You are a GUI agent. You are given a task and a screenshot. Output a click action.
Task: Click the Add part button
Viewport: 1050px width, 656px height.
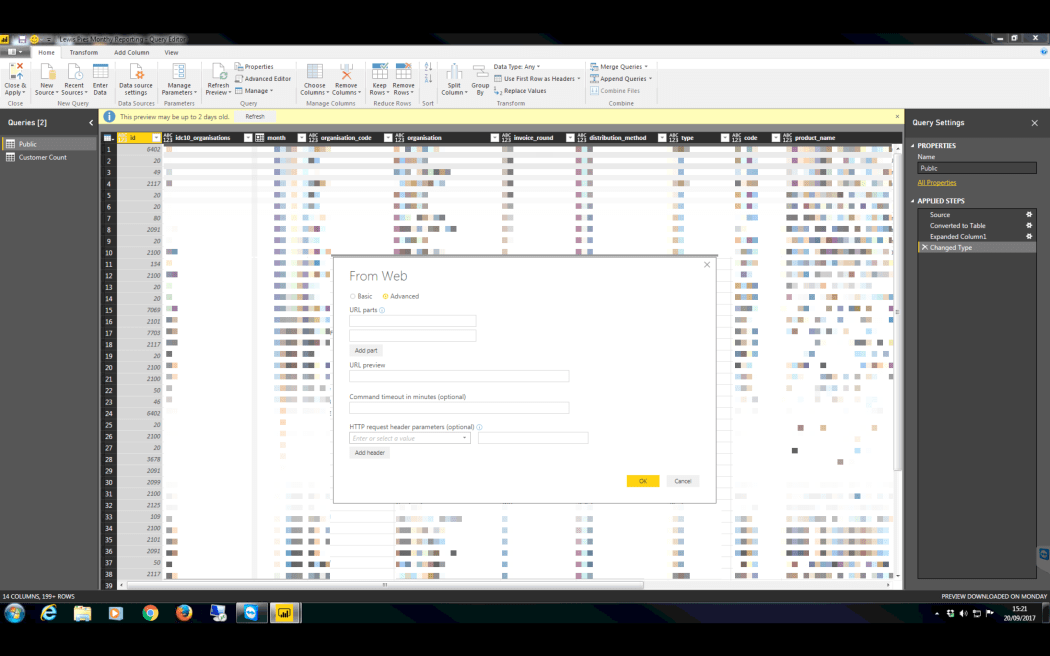pos(366,350)
